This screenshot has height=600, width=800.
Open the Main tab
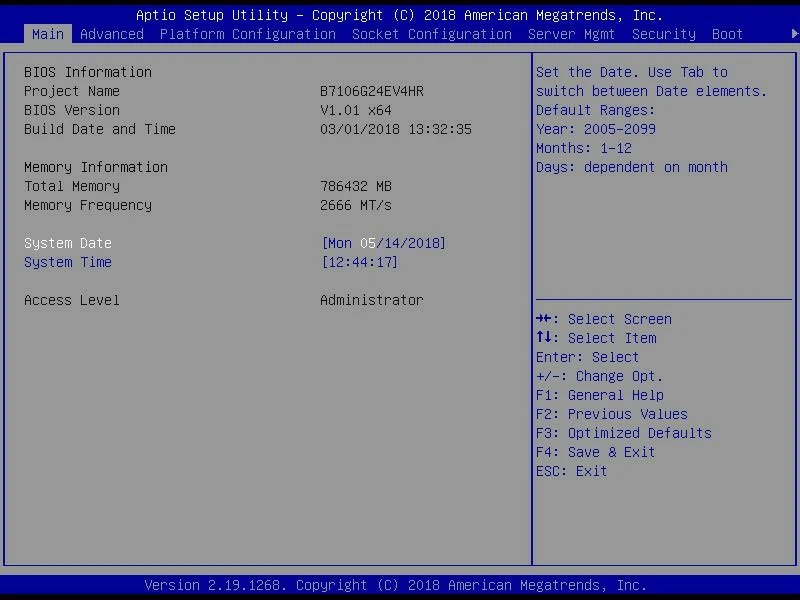pyautogui.click(x=47, y=34)
